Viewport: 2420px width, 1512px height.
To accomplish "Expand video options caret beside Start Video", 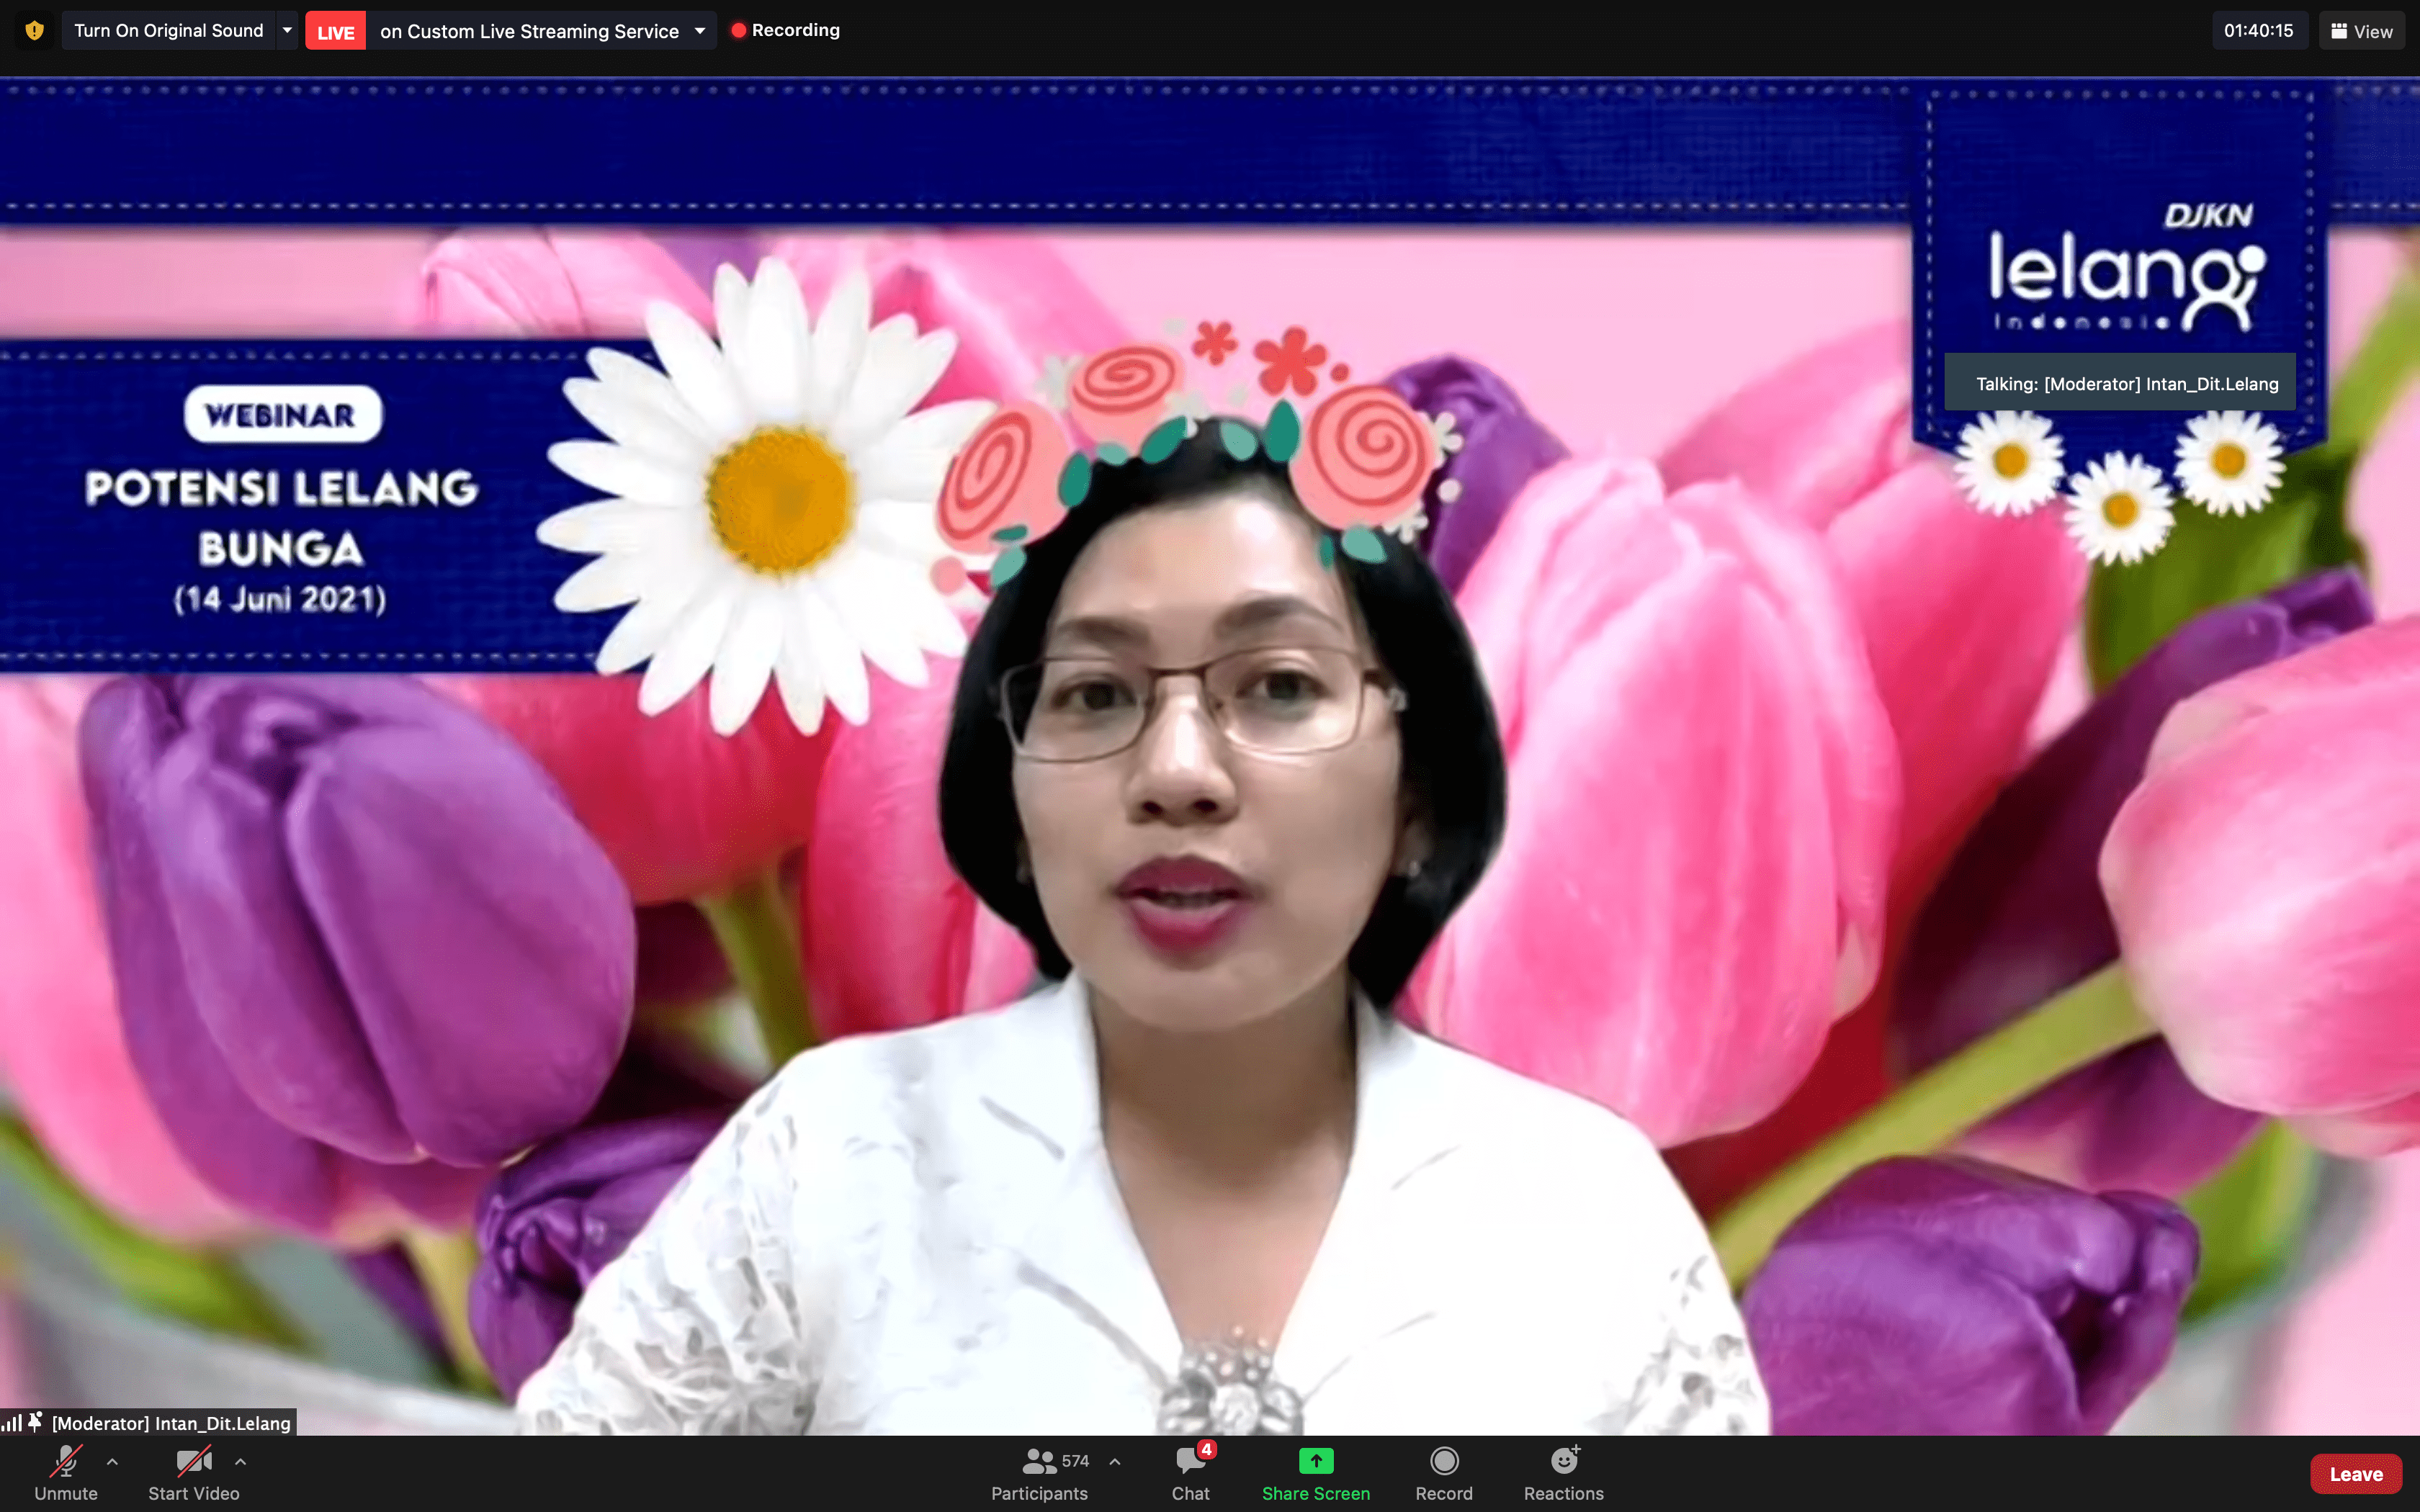I will pos(240,1461).
